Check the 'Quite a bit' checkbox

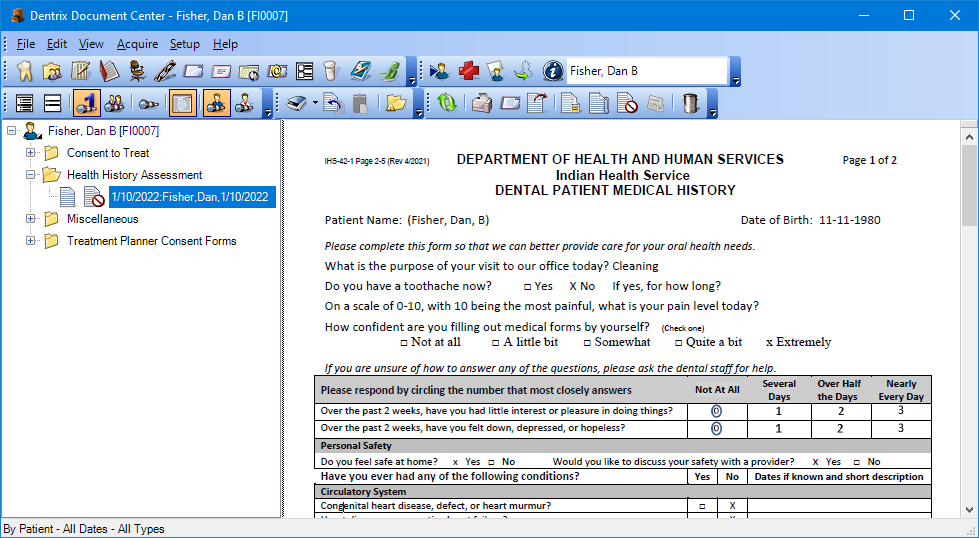coord(678,343)
